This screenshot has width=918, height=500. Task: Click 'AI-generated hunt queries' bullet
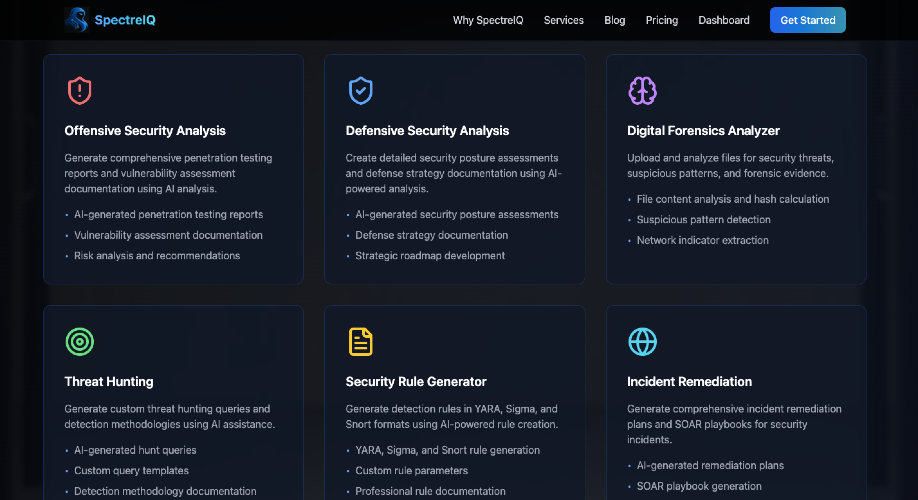pyautogui.click(x=135, y=450)
